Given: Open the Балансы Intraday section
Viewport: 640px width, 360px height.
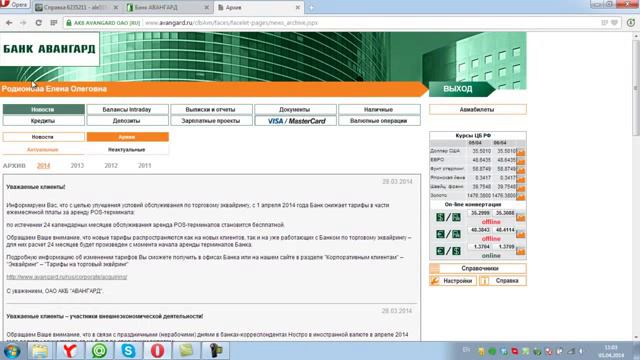Looking at the screenshot, I should pyautogui.click(x=127, y=109).
